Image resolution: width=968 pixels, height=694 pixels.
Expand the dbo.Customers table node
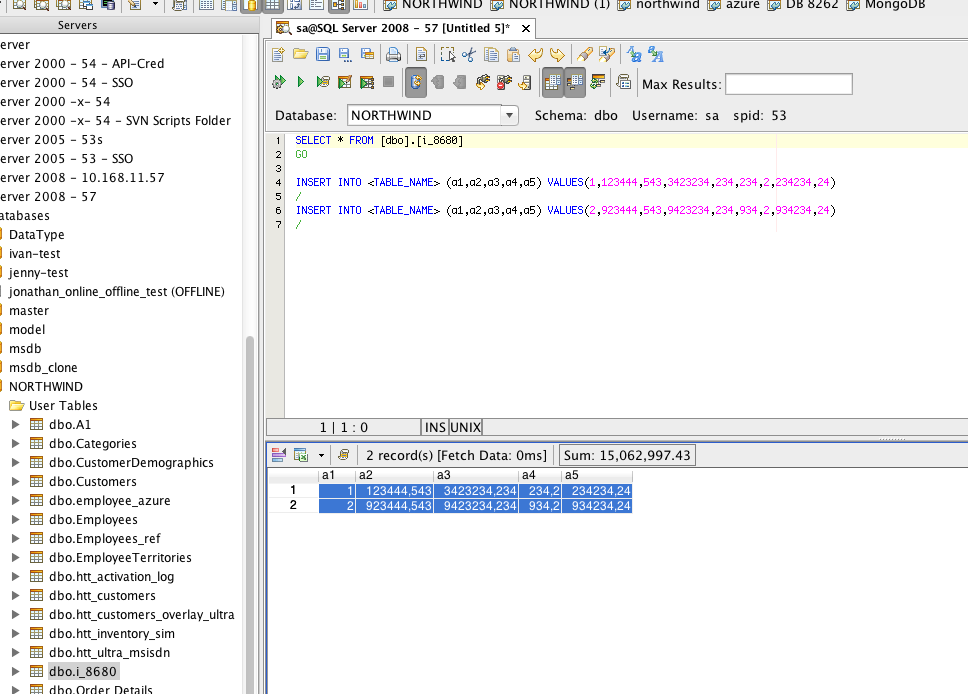(16, 482)
